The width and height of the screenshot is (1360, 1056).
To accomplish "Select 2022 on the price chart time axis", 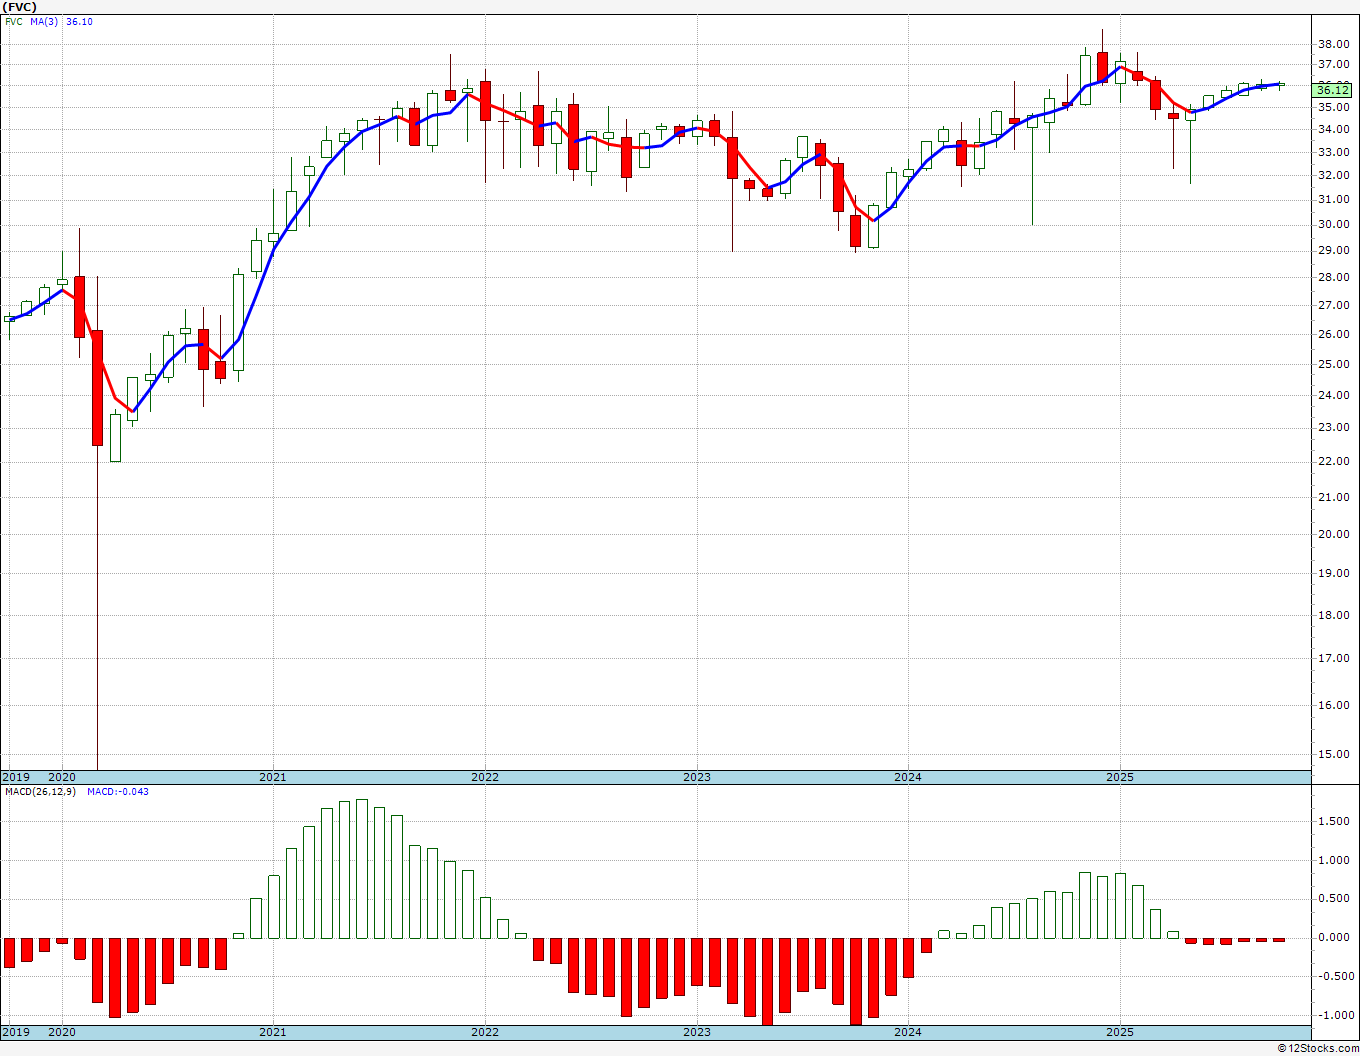I will [x=485, y=777].
